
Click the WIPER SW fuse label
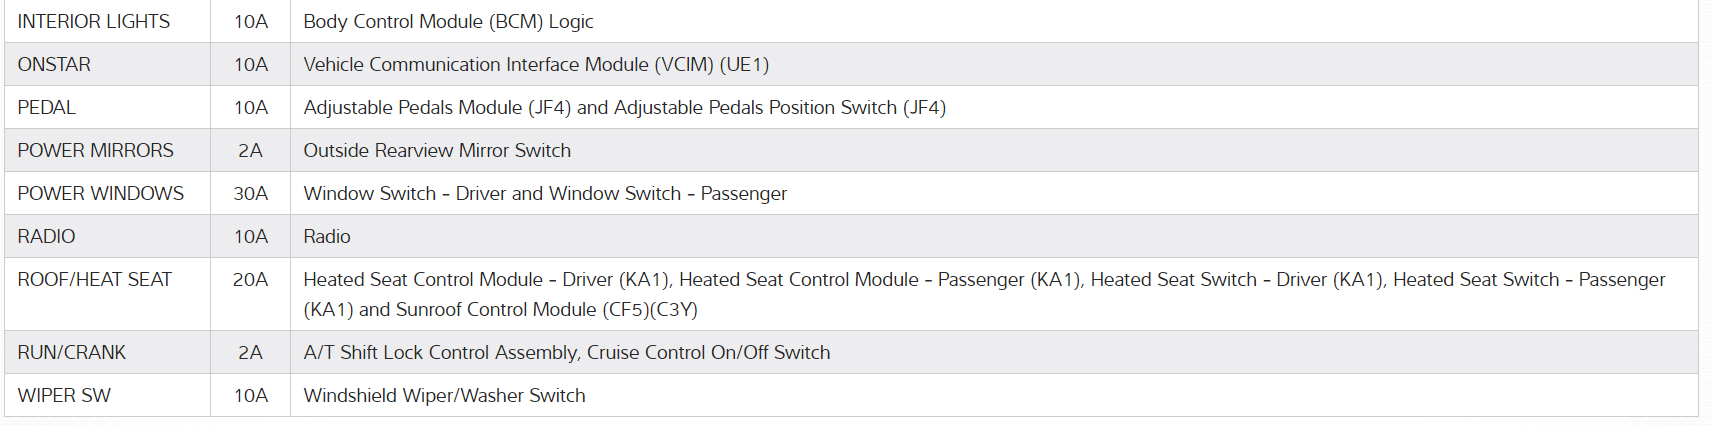point(64,395)
